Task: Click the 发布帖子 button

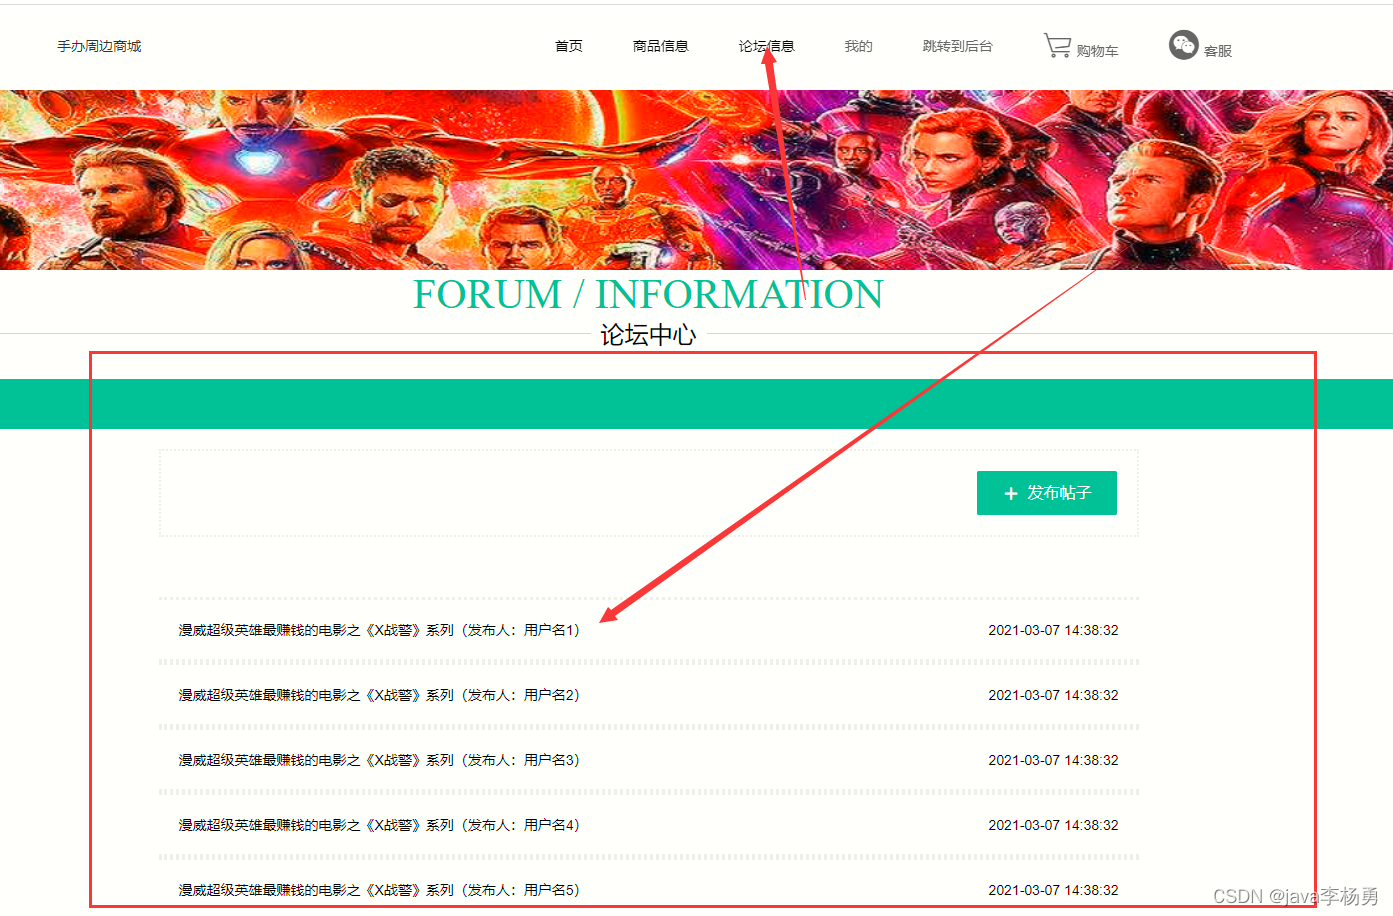Action: 1047,493
